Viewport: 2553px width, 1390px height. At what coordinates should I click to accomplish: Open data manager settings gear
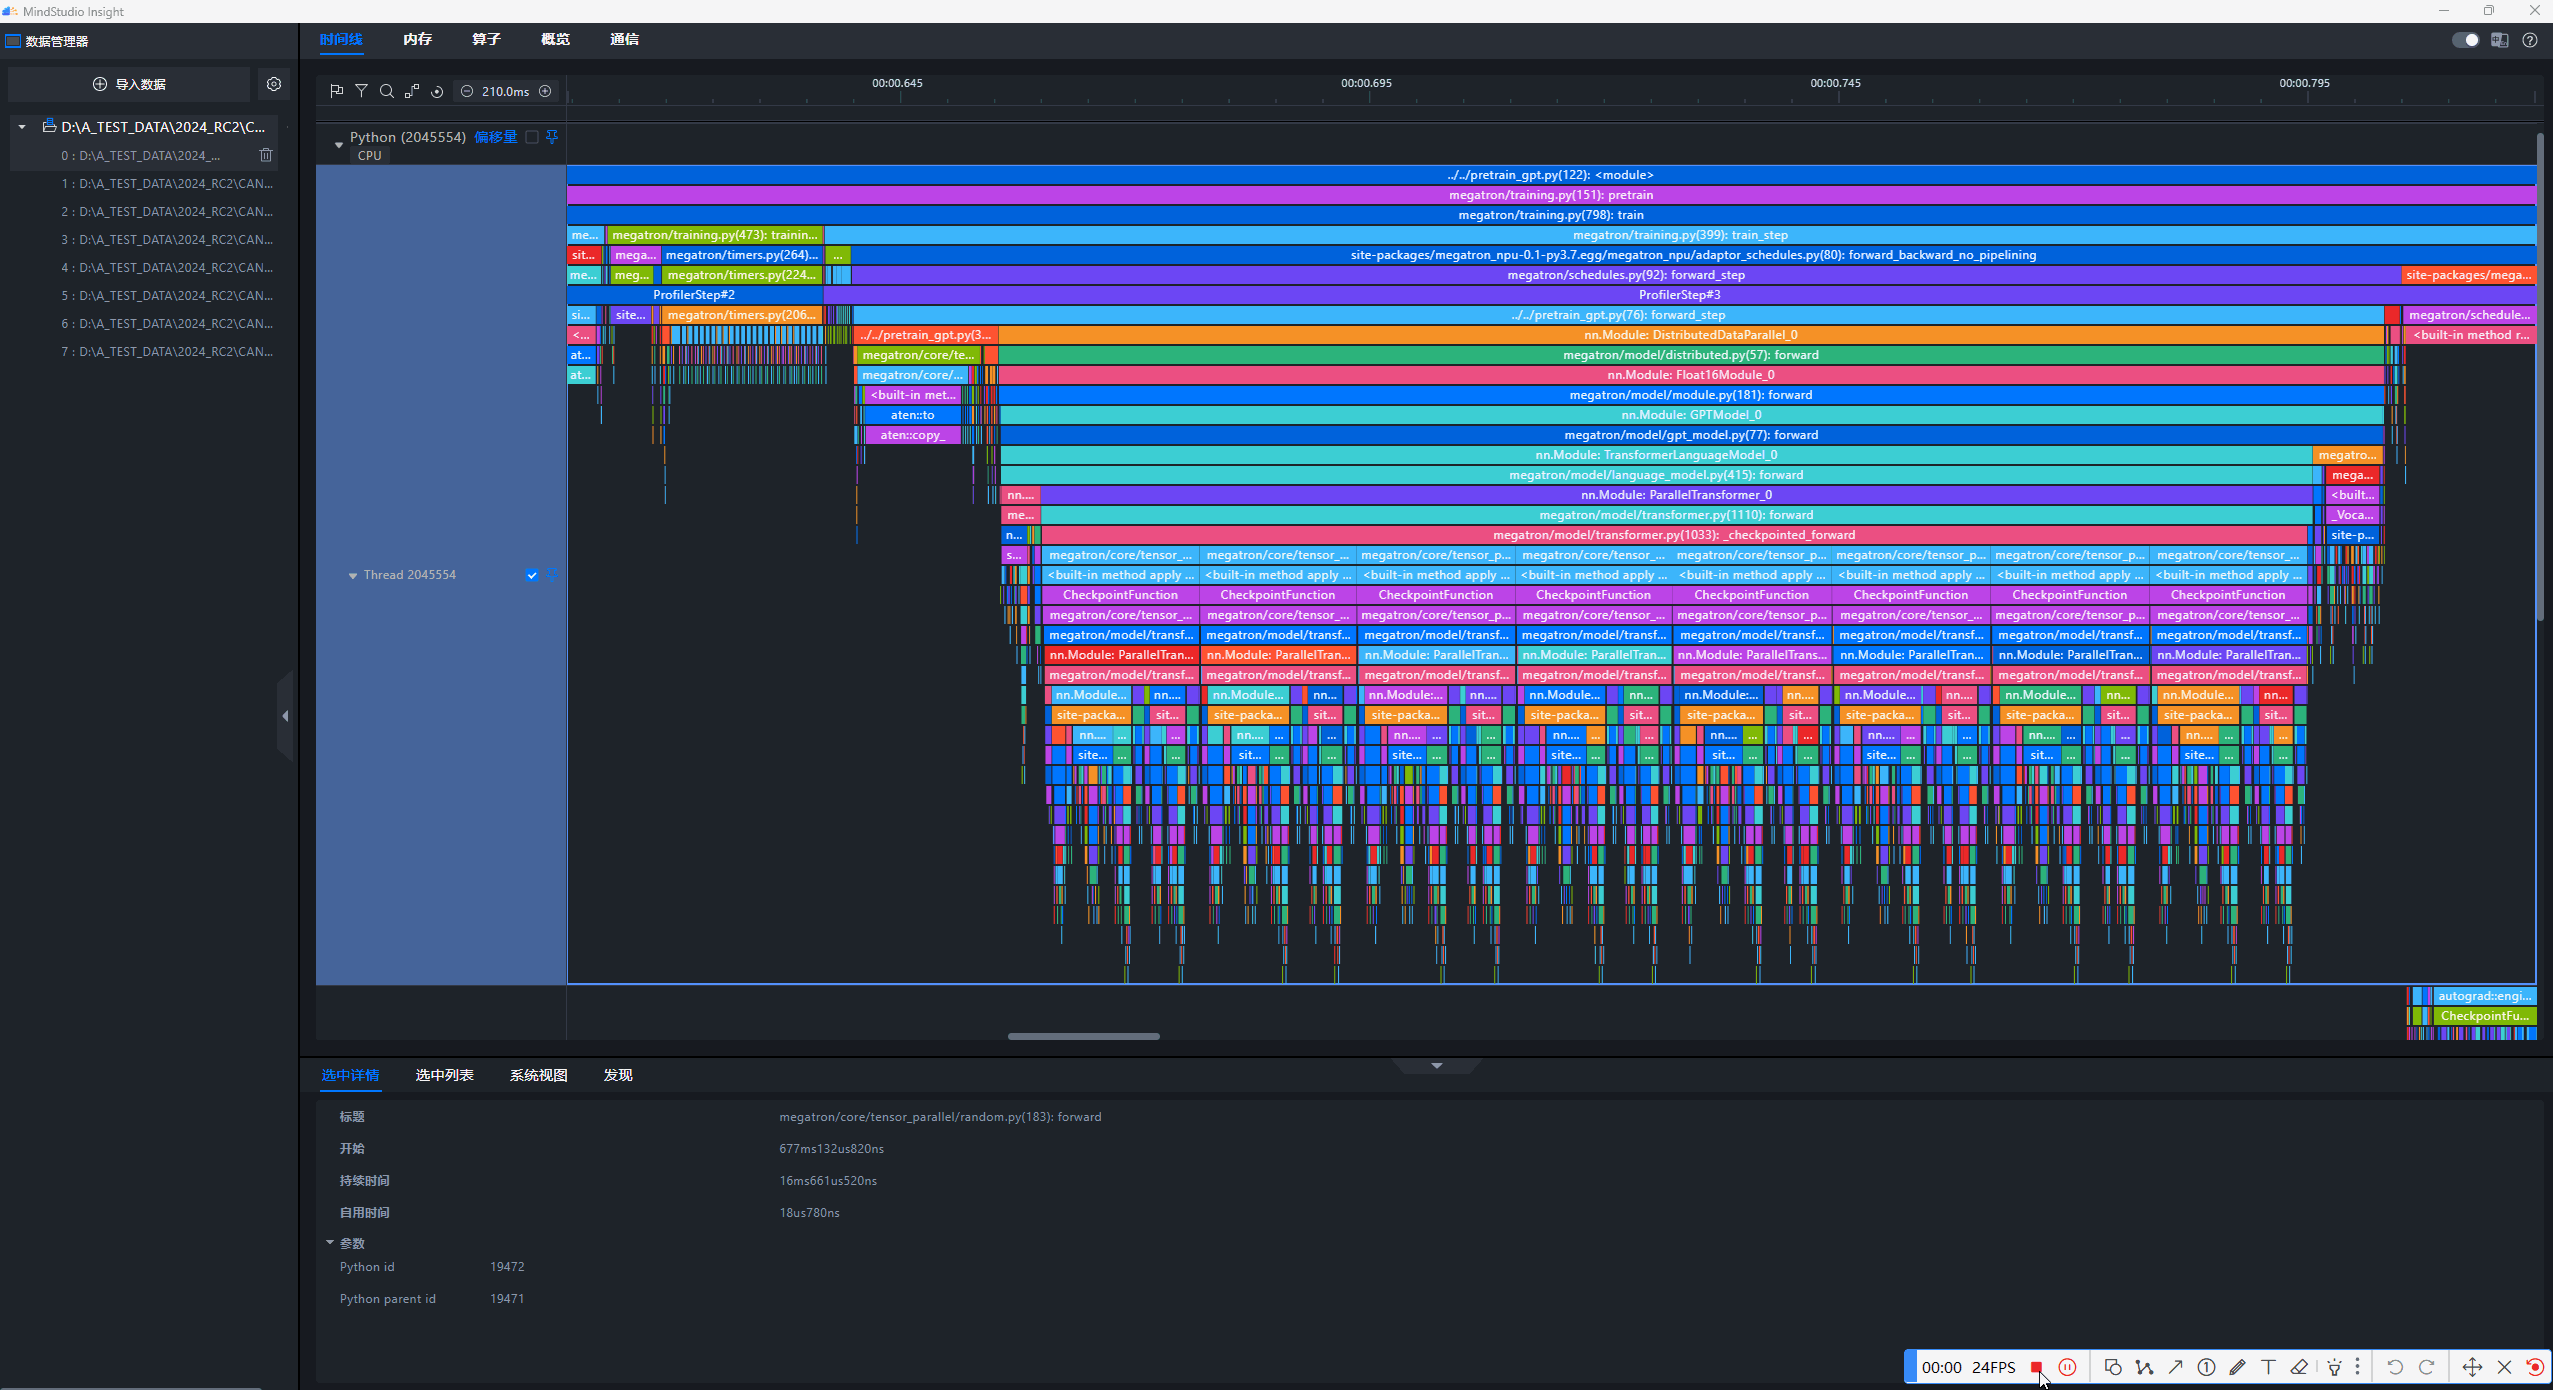[x=274, y=84]
